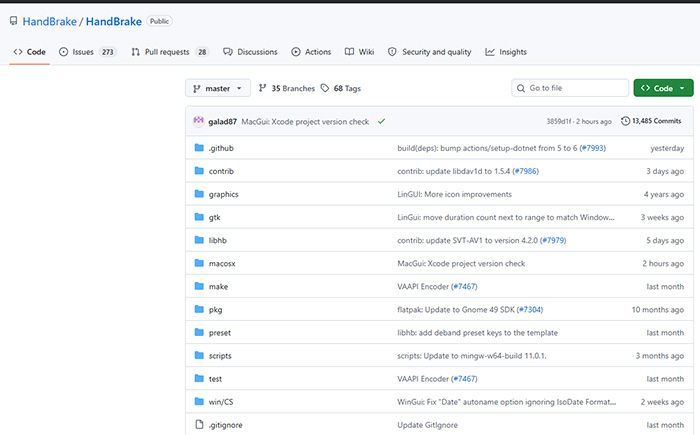Switch to the Issues tab

(88, 52)
